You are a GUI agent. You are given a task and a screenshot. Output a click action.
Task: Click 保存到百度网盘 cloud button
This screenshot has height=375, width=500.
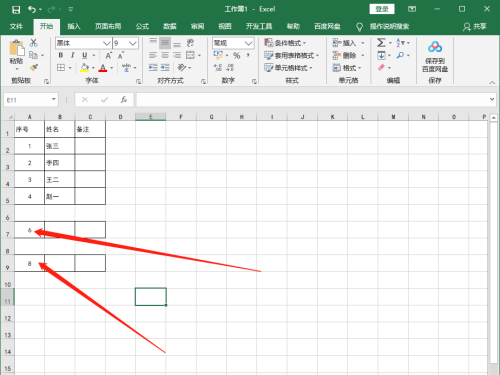click(x=435, y=56)
